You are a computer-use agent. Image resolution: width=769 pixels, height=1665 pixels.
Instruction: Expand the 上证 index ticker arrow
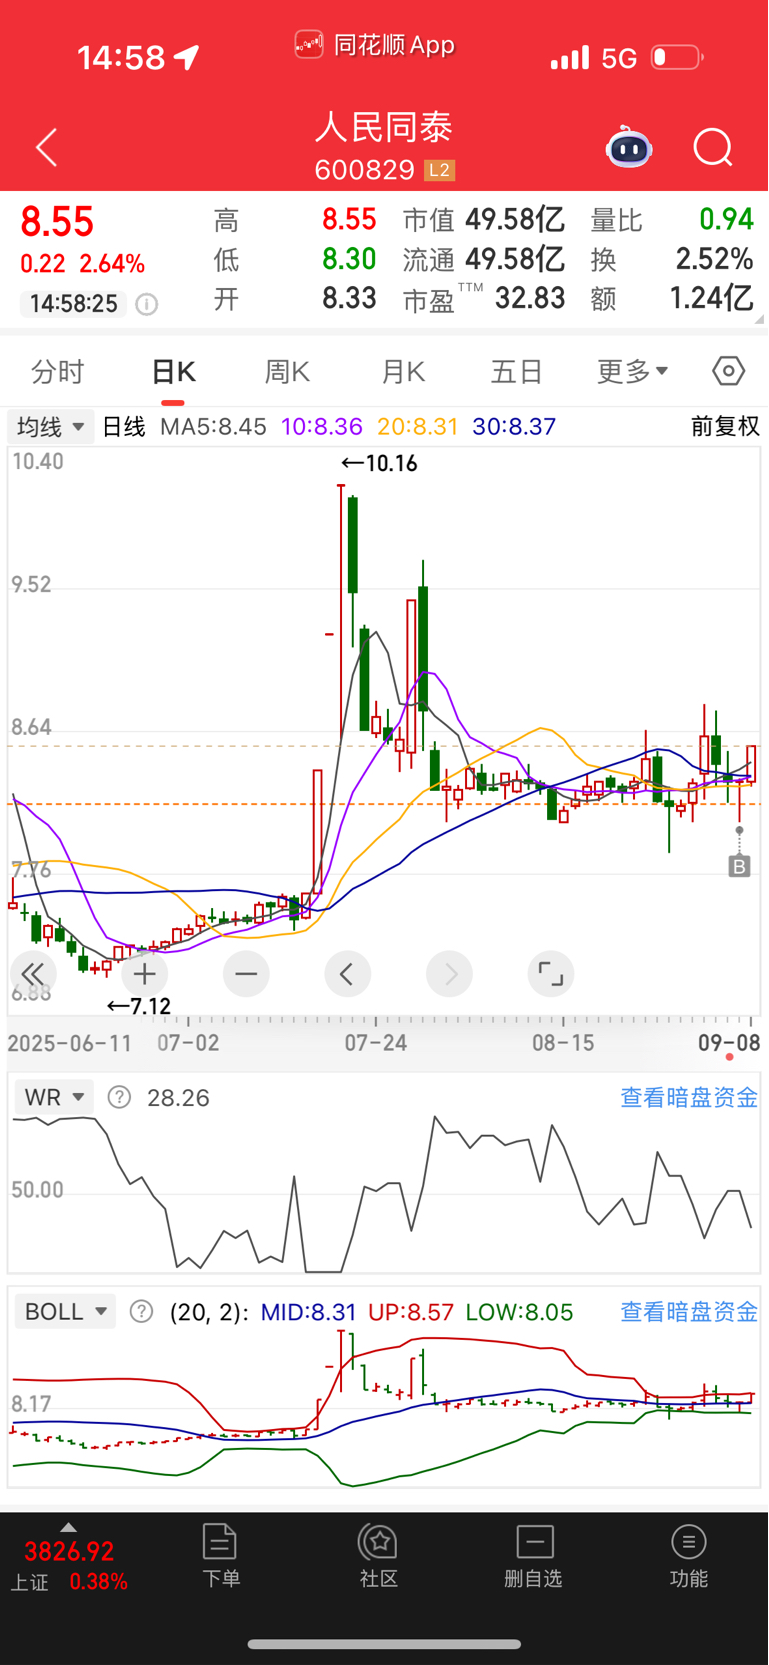click(68, 1528)
